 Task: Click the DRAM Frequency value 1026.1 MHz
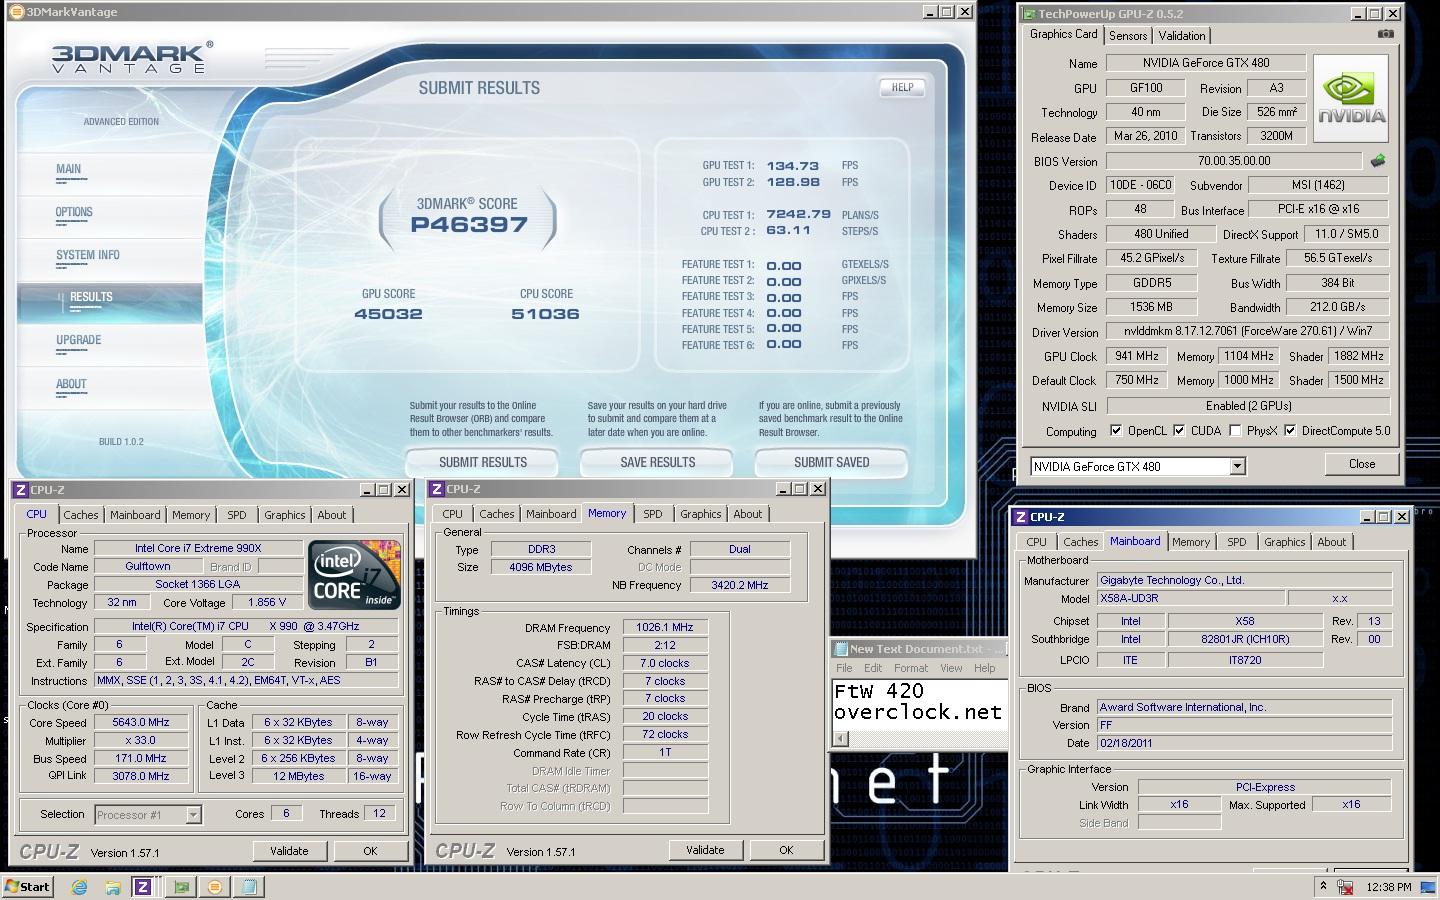(x=665, y=627)
